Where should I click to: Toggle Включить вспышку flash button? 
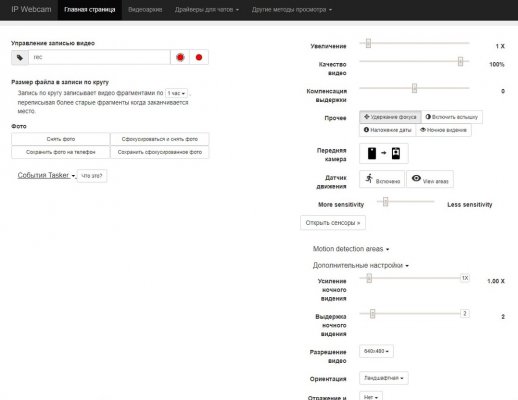click(x=452, y=117)
